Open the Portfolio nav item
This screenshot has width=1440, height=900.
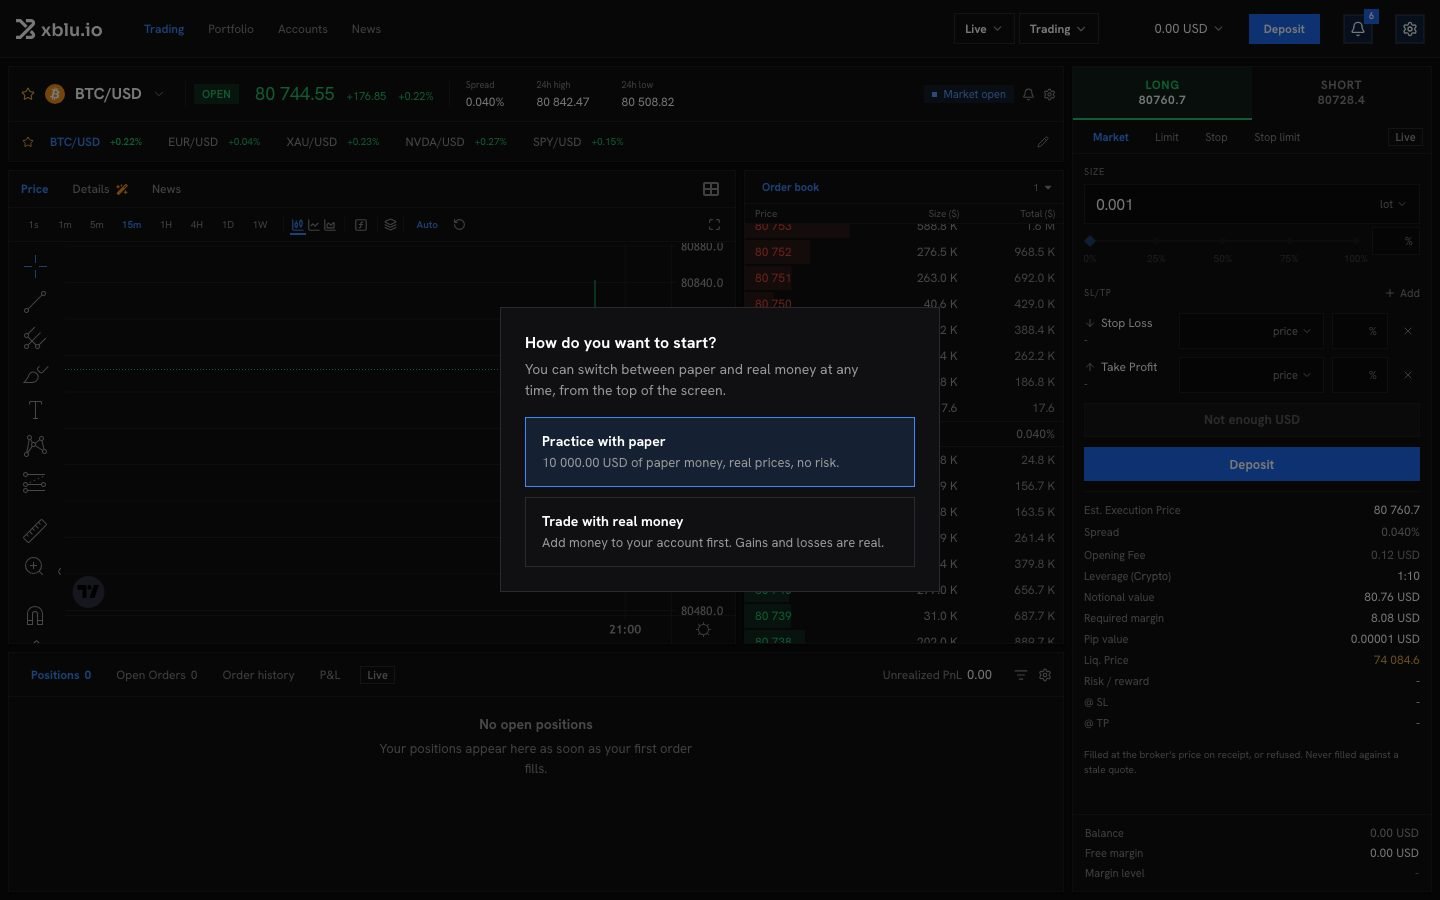(231, 29)
